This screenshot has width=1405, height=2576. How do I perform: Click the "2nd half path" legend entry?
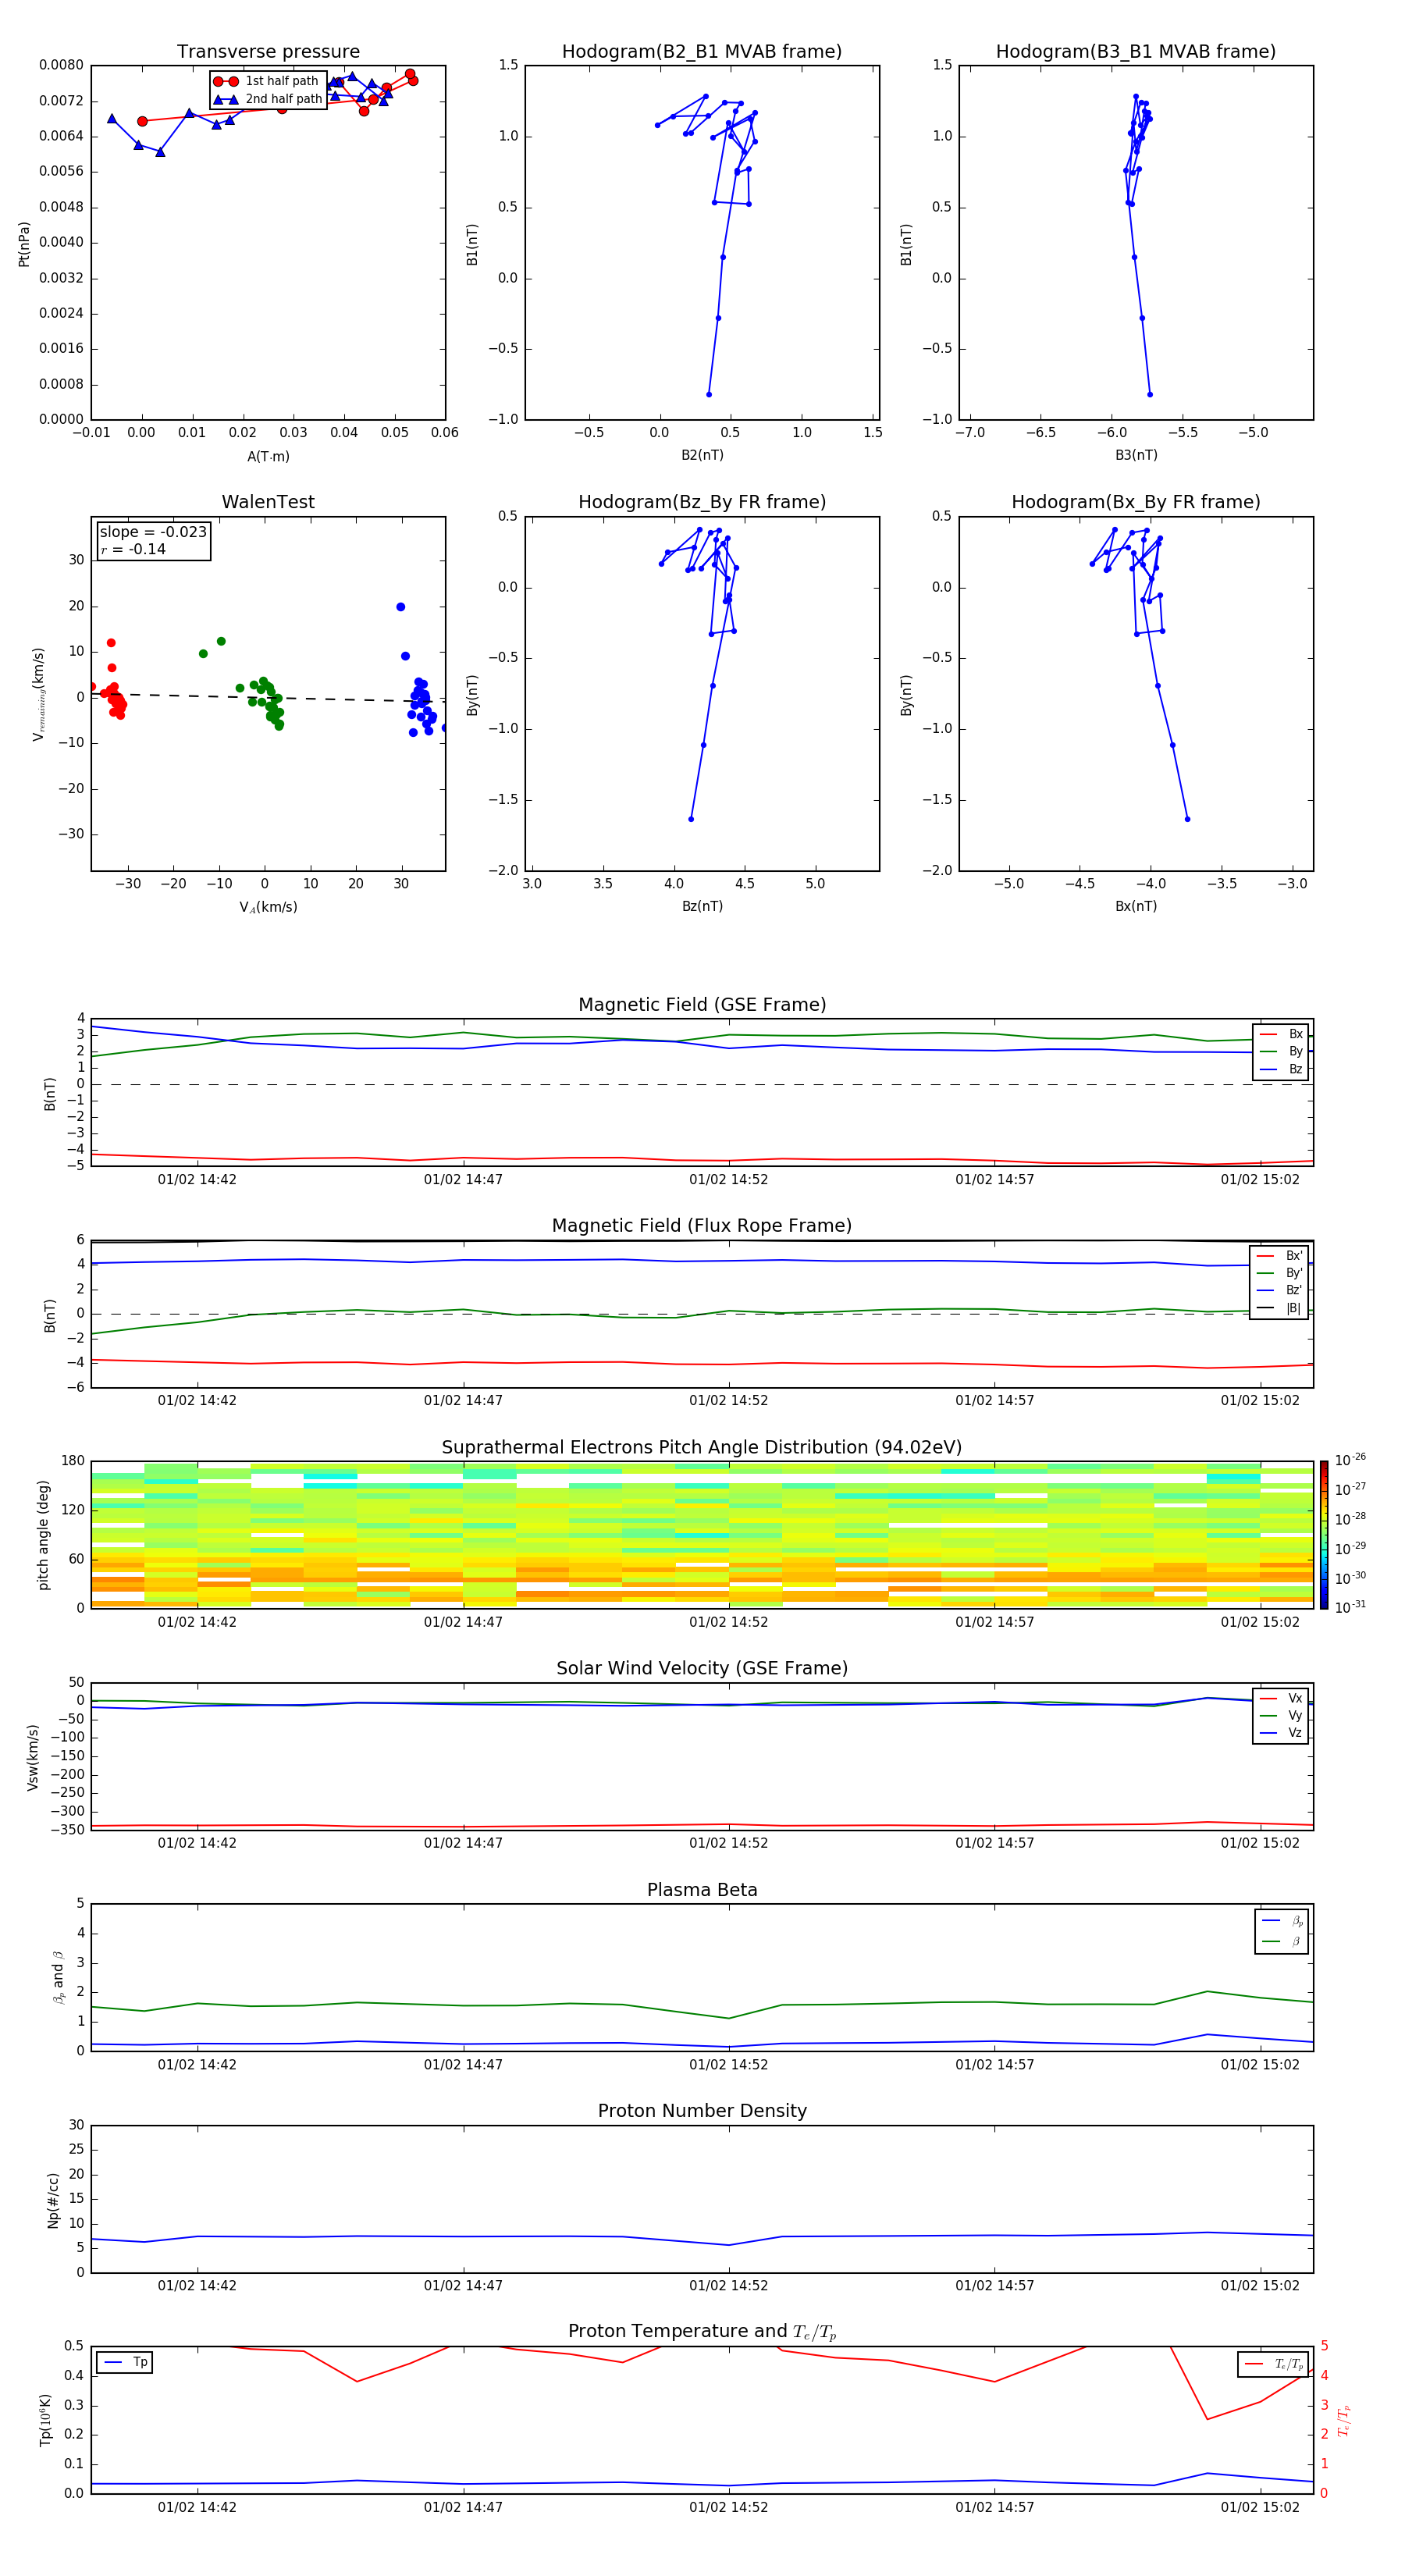[267, 99]
